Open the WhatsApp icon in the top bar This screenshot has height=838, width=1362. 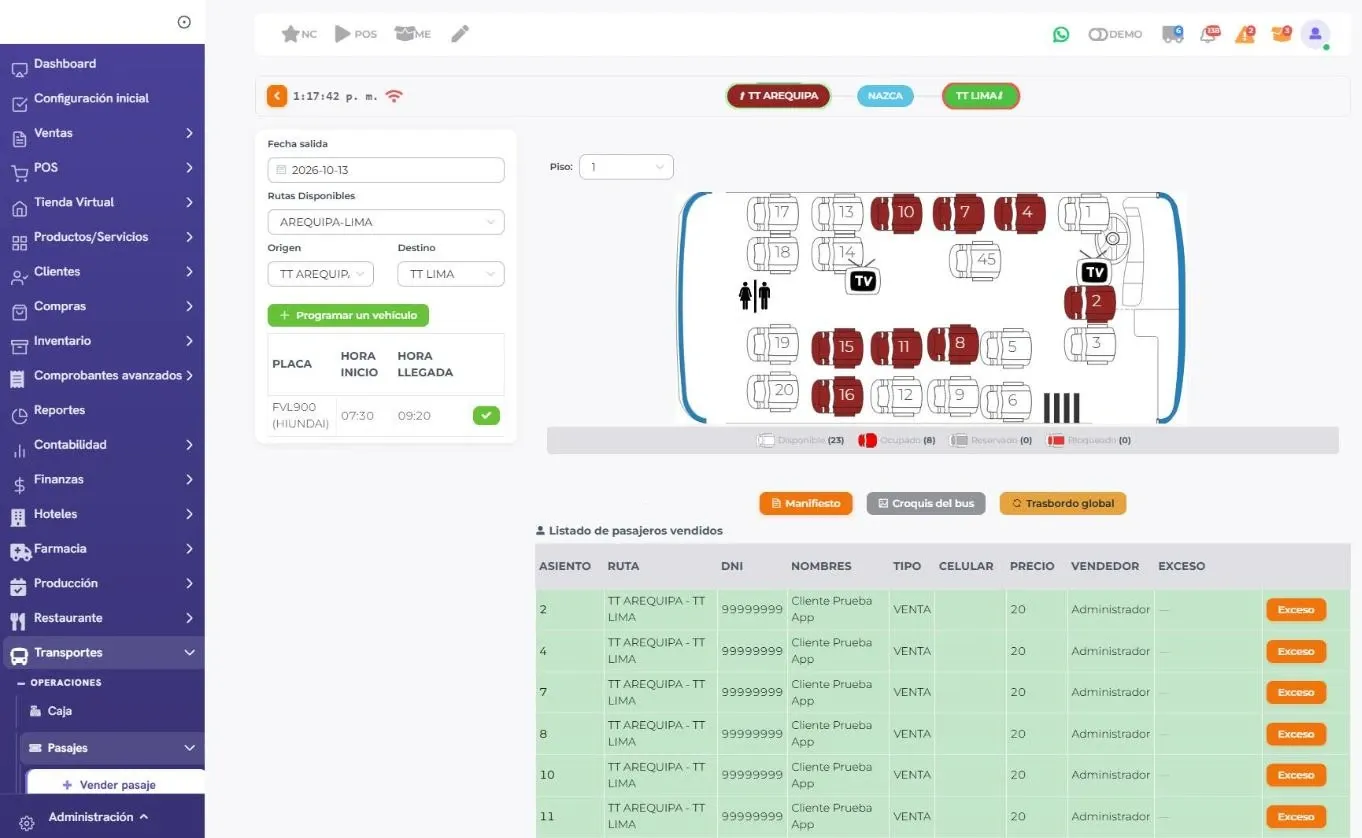1061,34
